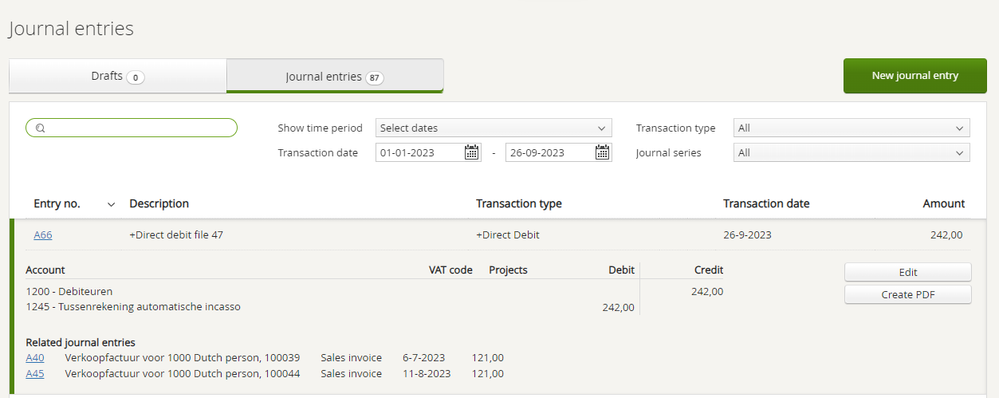
Task: Open the end date calendar picker
Action: [602, 153]
